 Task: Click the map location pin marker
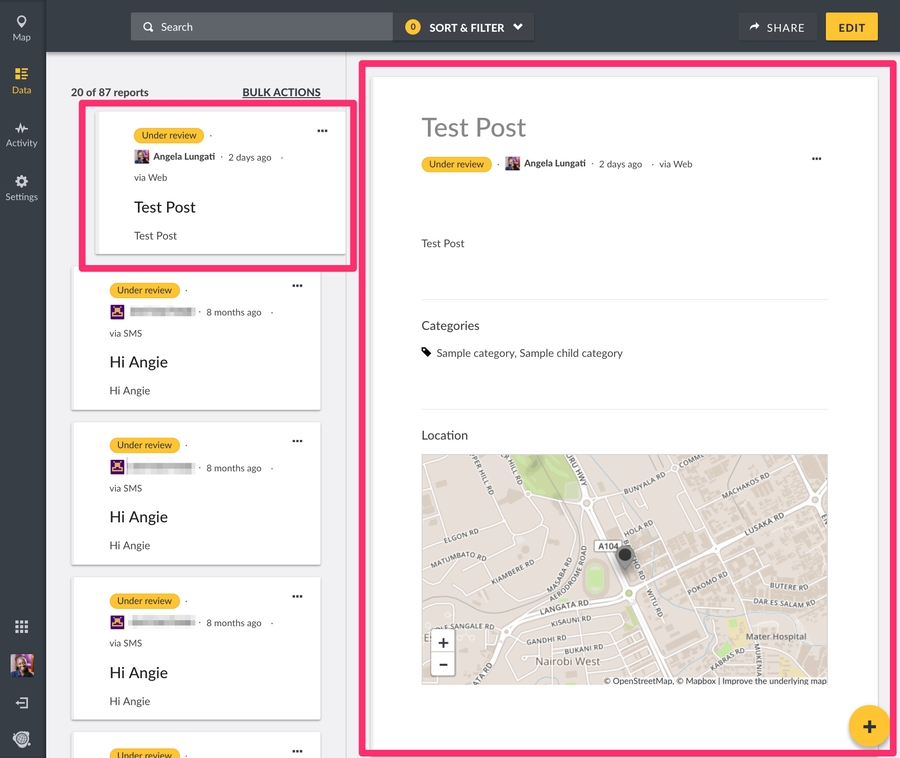[x=625, y=558]
